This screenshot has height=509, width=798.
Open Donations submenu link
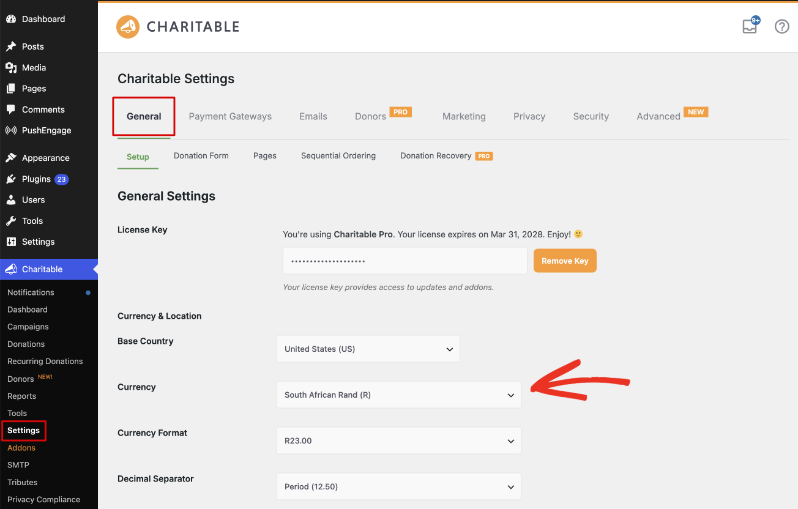[26, 344]
